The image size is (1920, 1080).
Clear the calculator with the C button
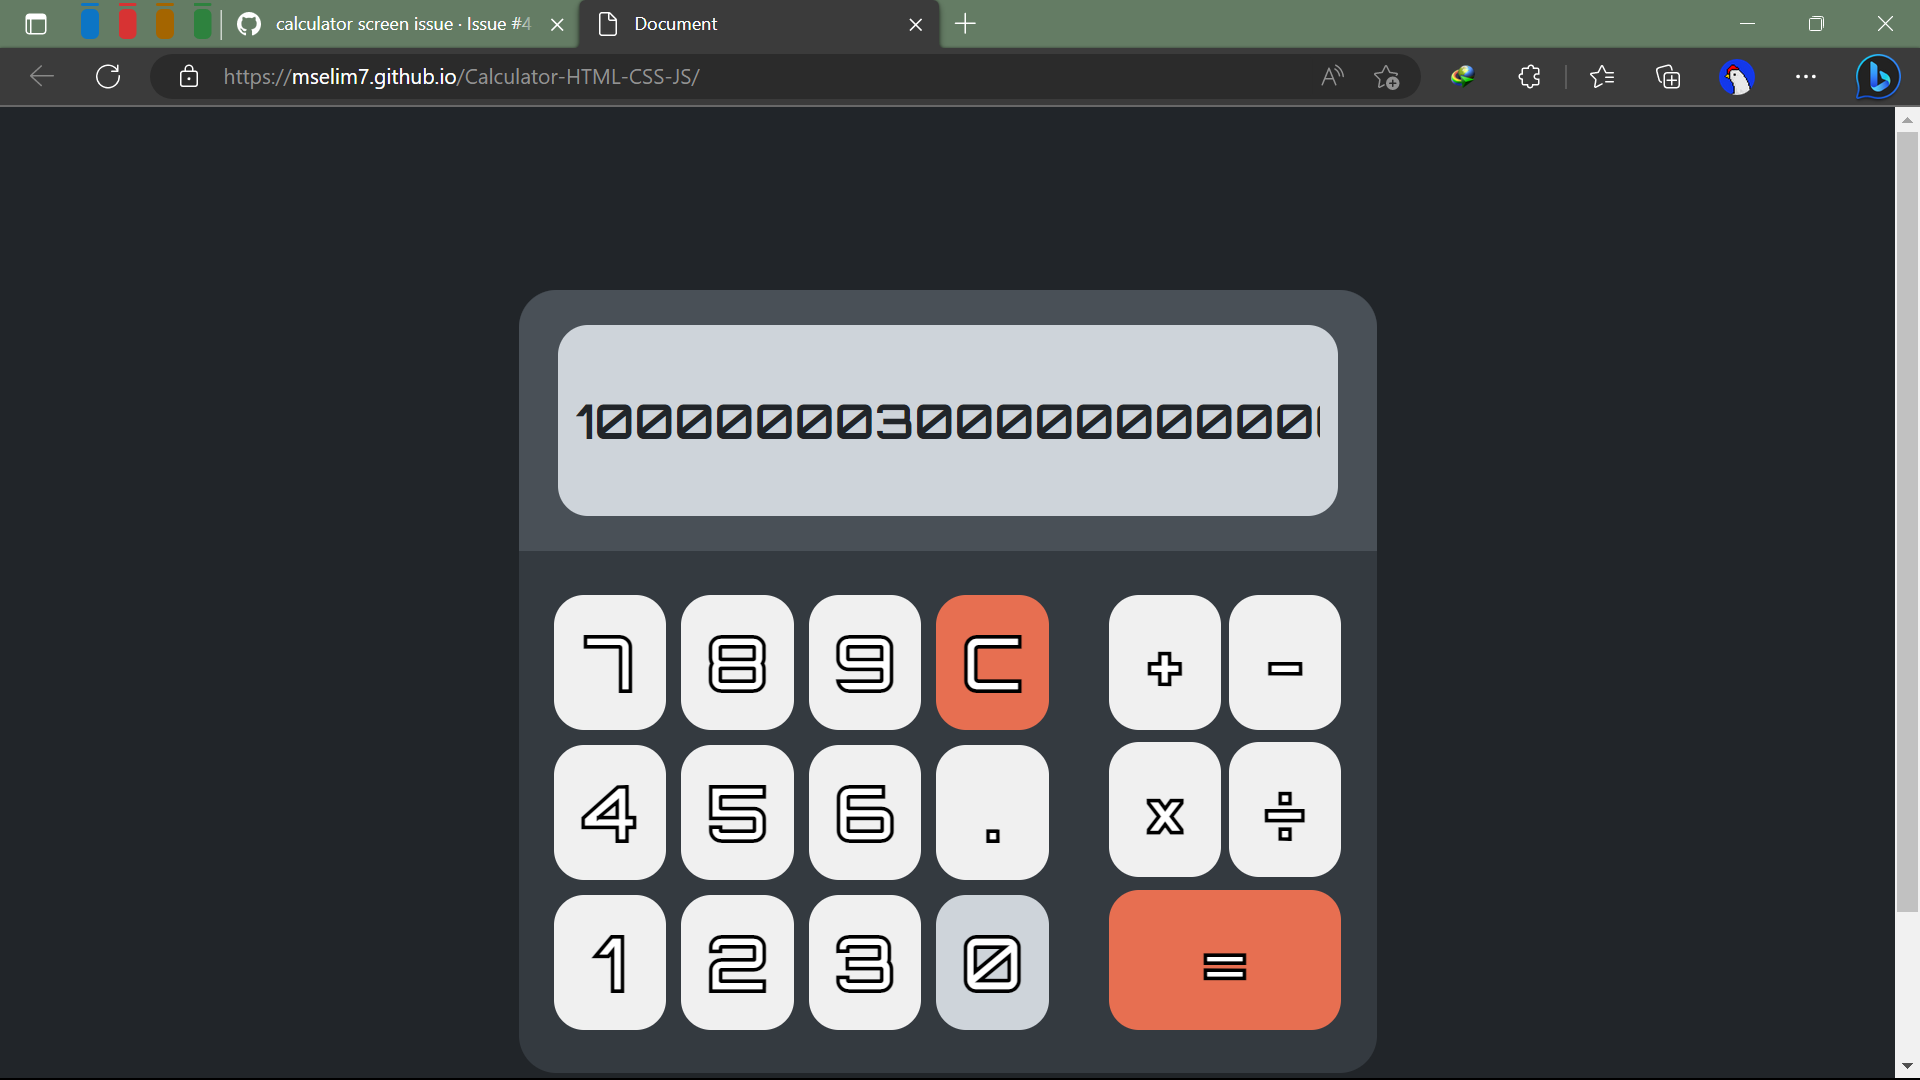[991, 662]
